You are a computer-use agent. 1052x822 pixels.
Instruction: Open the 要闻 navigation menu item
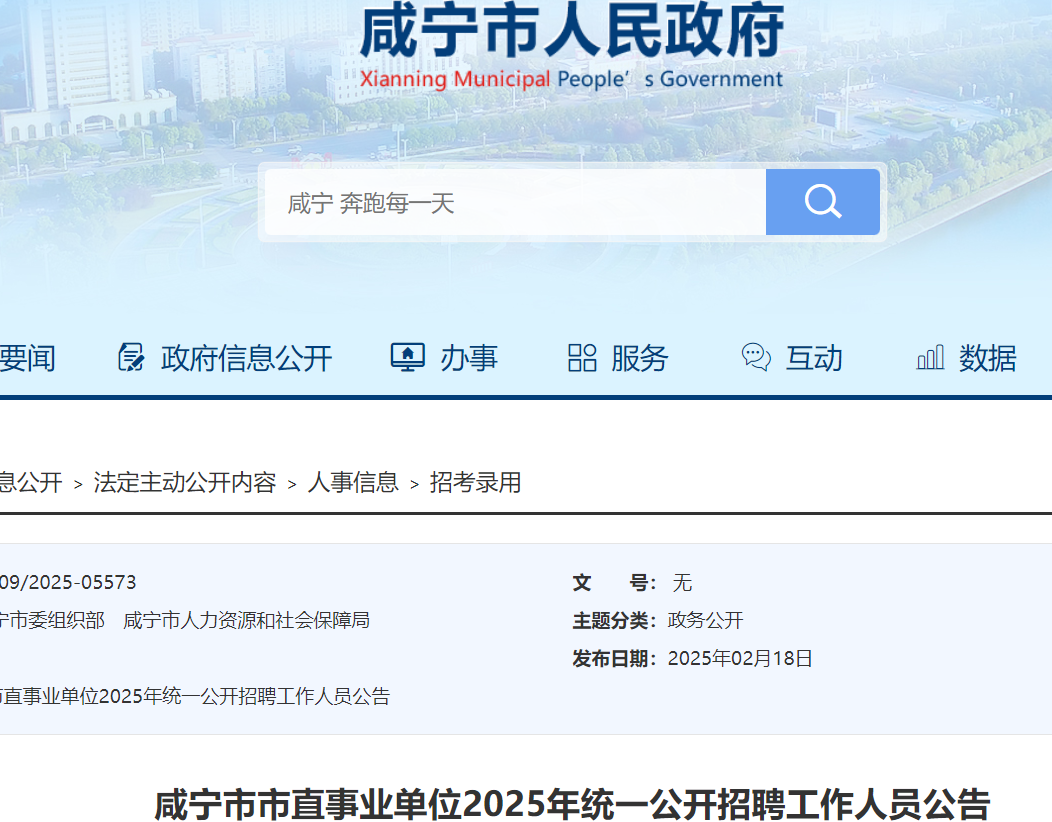[27, 358]
